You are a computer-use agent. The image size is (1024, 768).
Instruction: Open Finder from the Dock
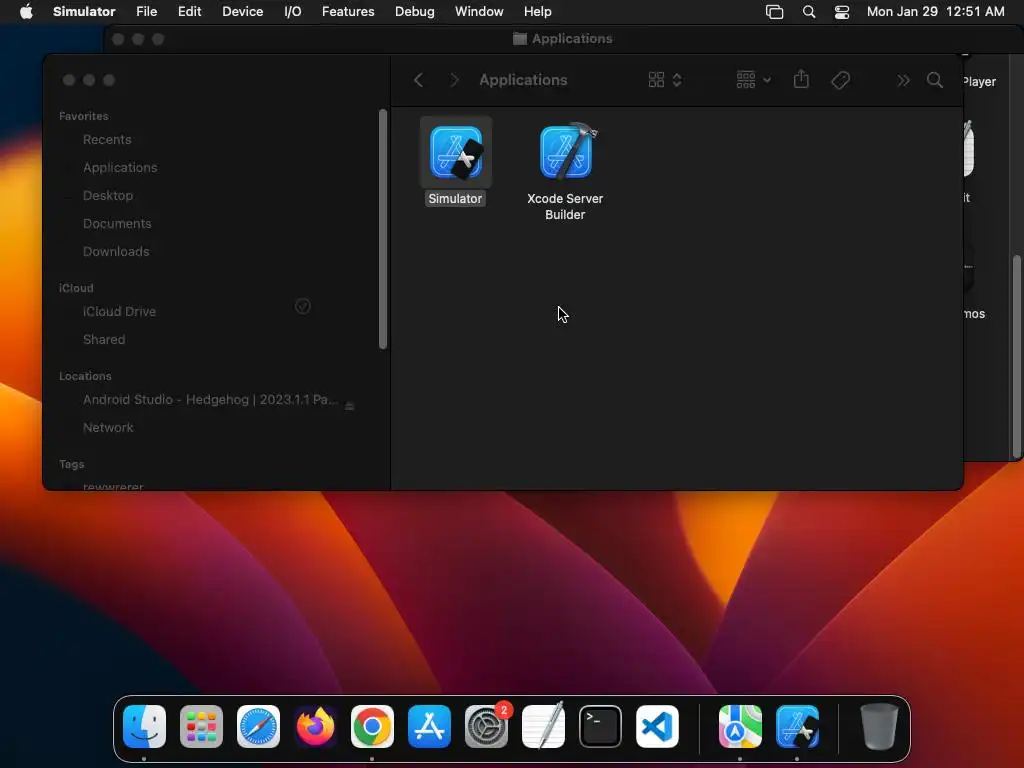click(x=144, y=727)
